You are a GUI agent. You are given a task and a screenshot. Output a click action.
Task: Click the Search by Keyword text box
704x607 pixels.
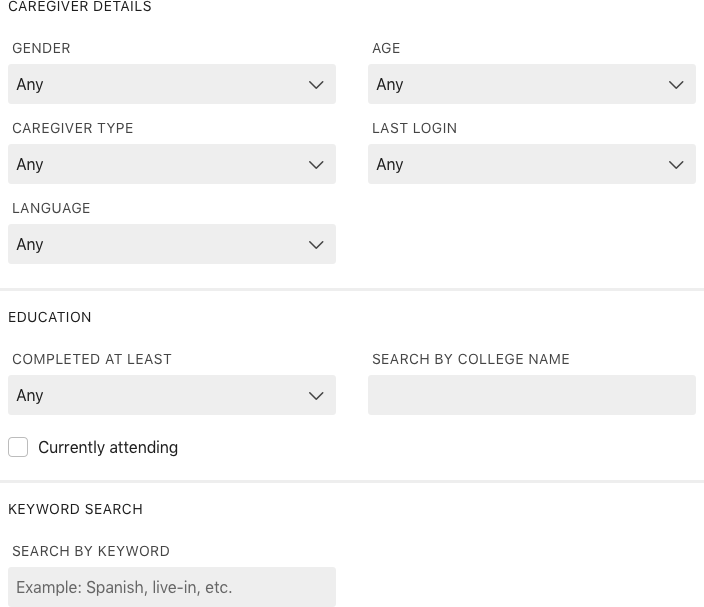pos(172,587)
